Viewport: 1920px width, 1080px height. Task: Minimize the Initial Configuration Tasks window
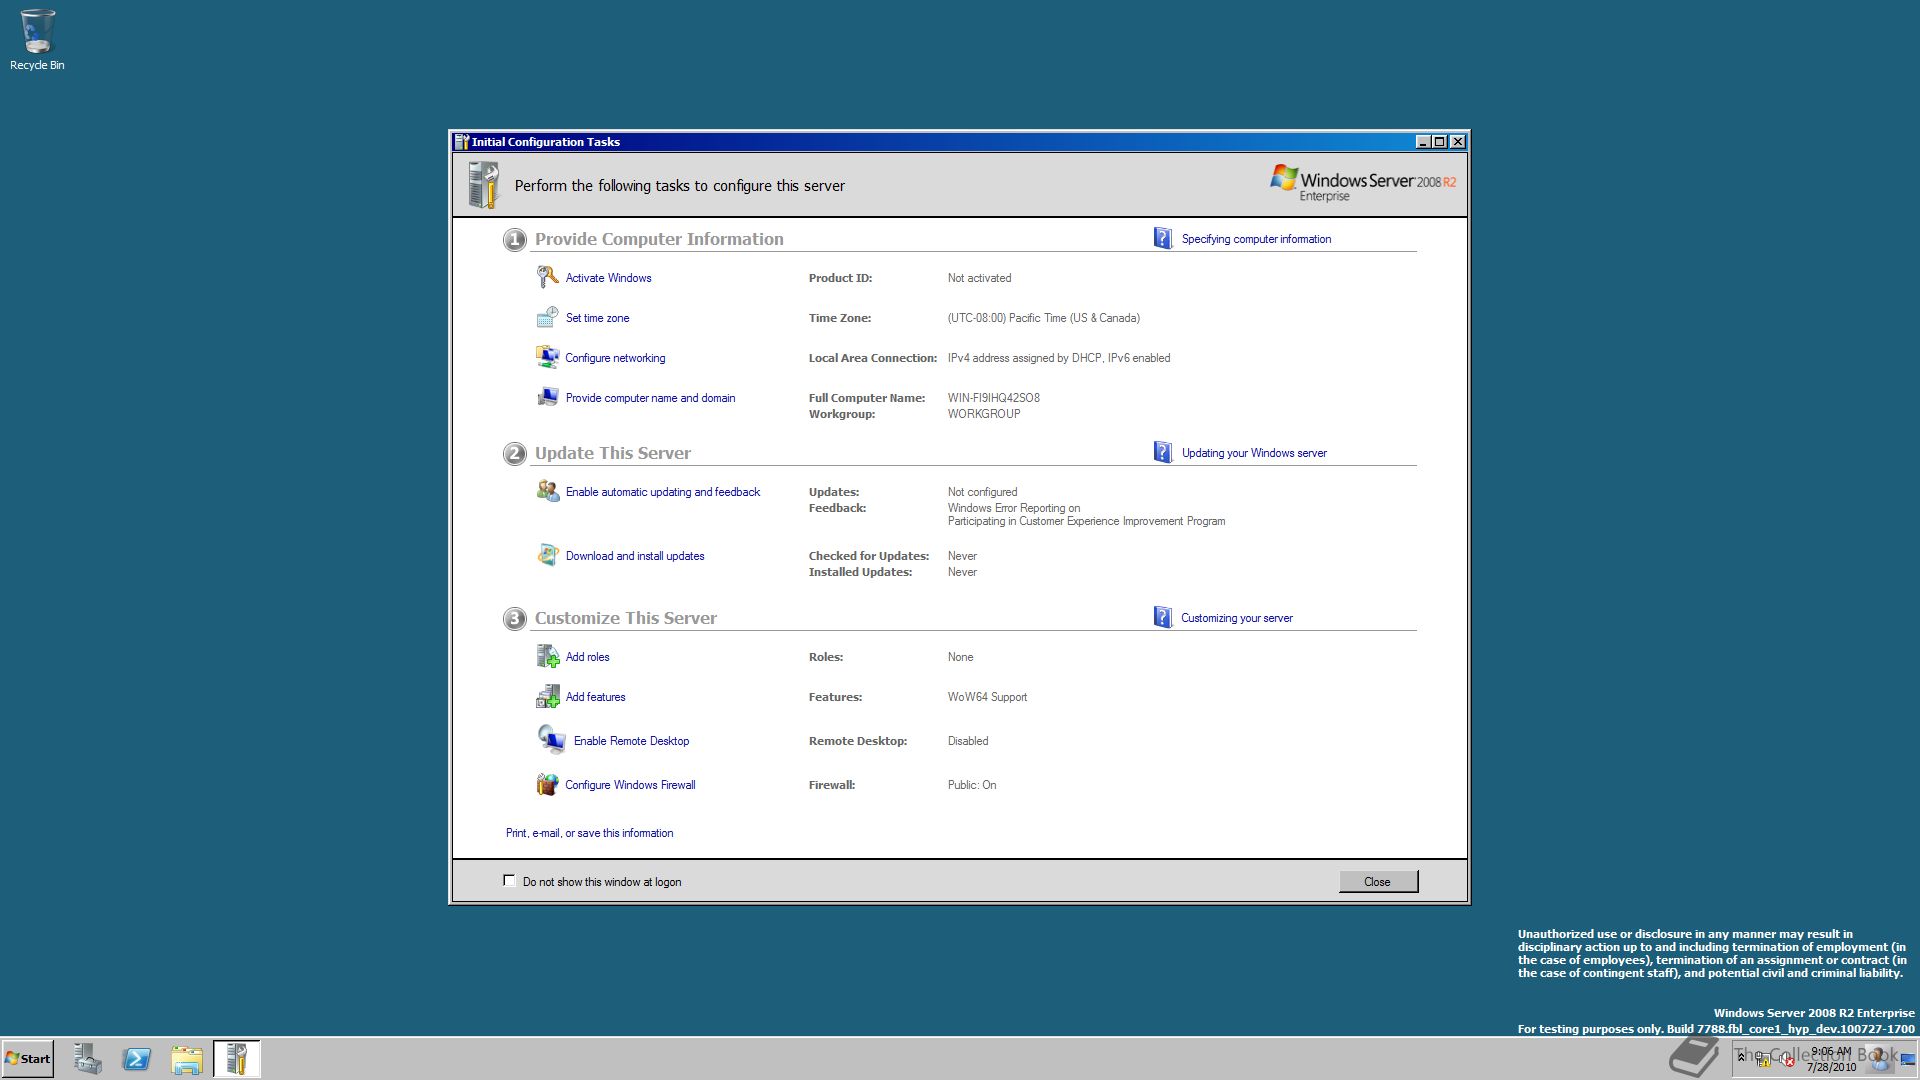[1422, 142]
